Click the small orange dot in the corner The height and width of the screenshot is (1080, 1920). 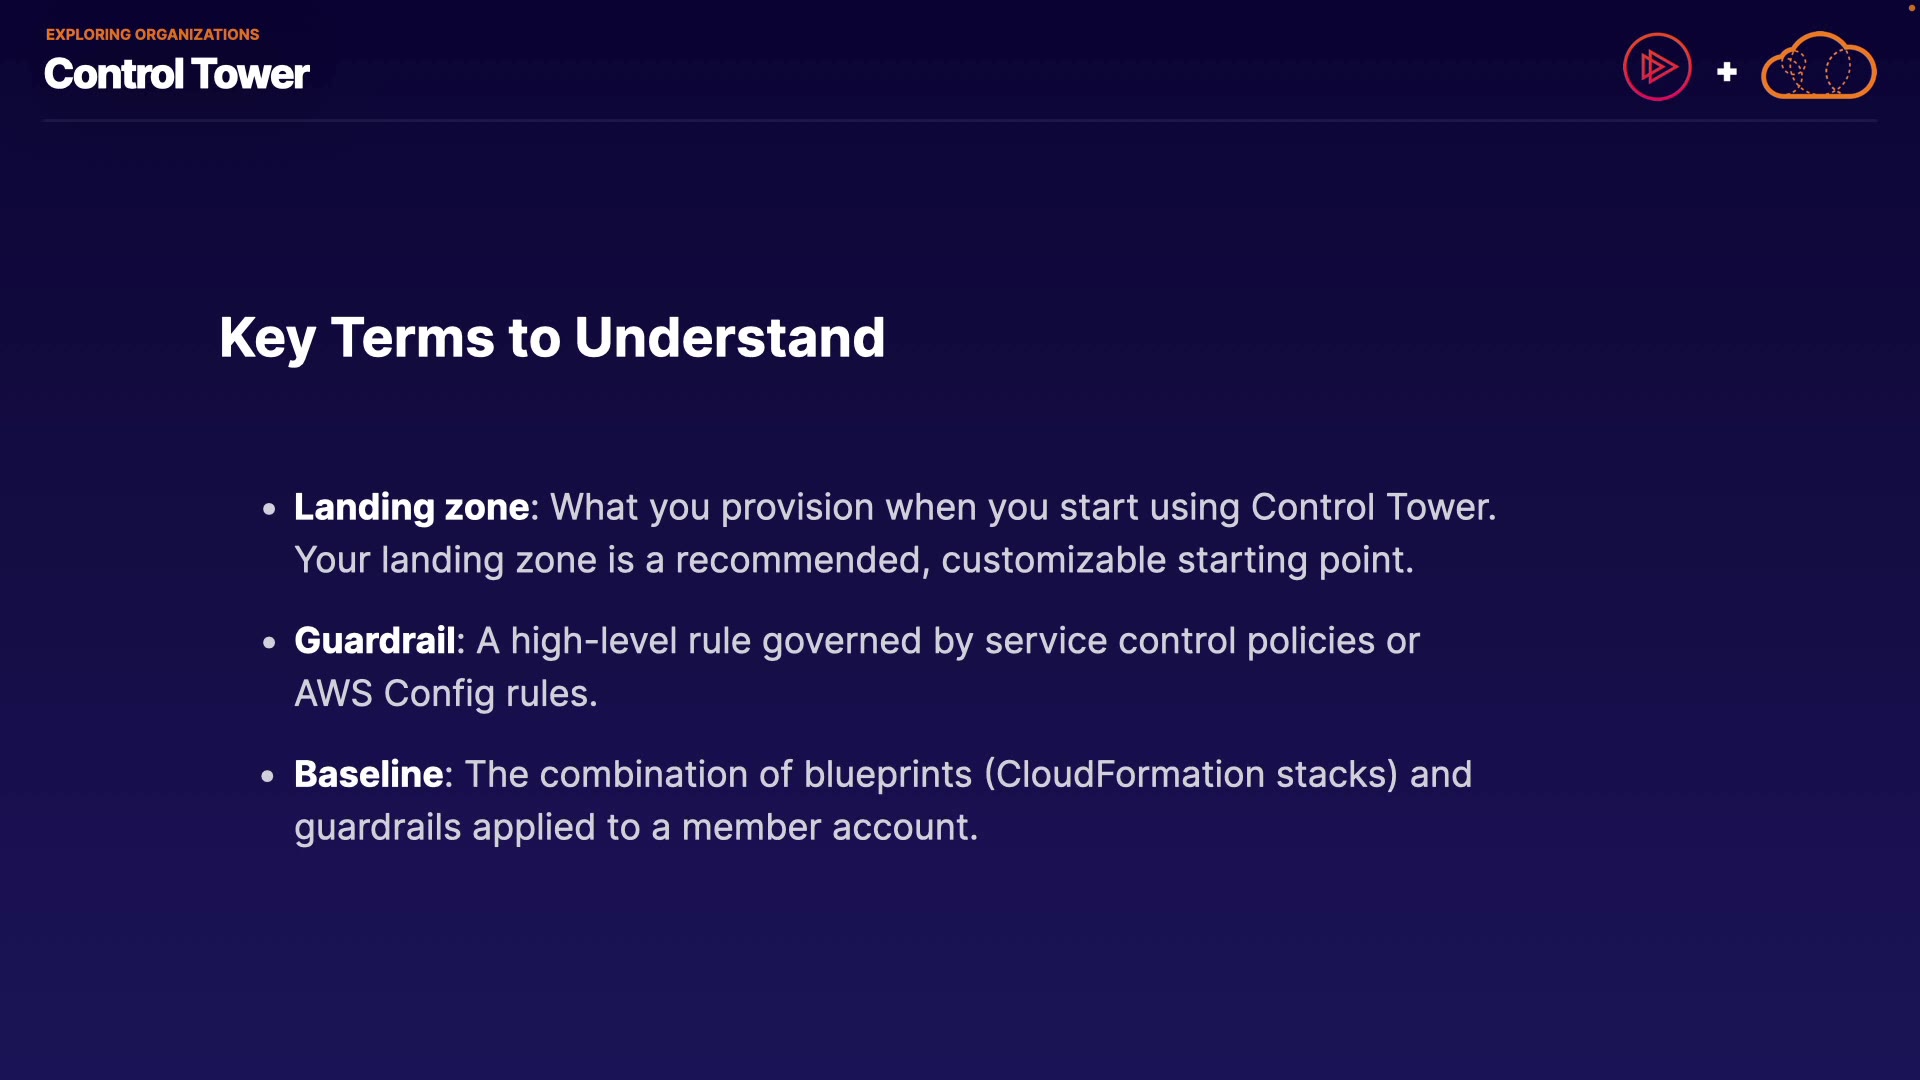click(x=1911, y=8)
